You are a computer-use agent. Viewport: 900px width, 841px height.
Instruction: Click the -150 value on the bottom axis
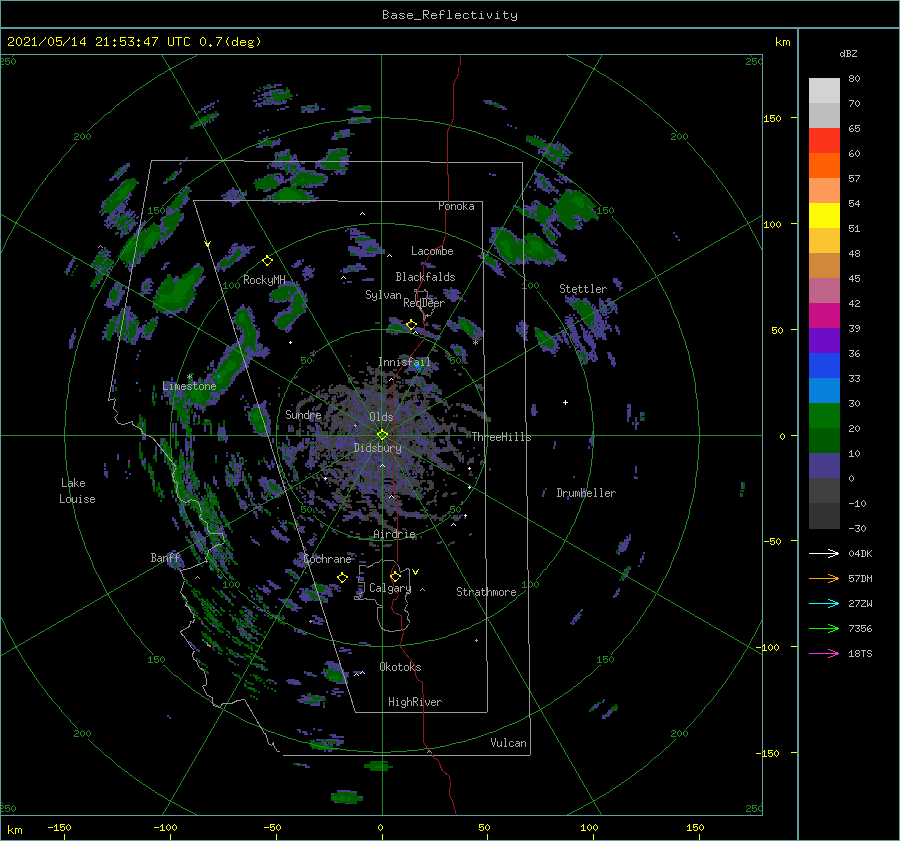pos(59,827)
